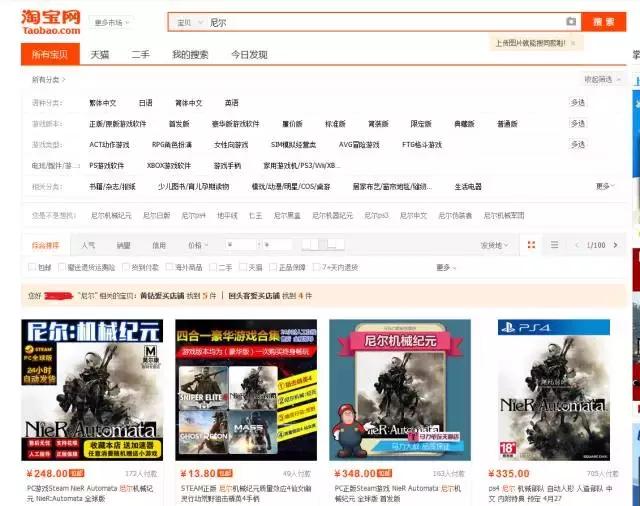Click the 回头客买家店铺 link

point(254,296)
